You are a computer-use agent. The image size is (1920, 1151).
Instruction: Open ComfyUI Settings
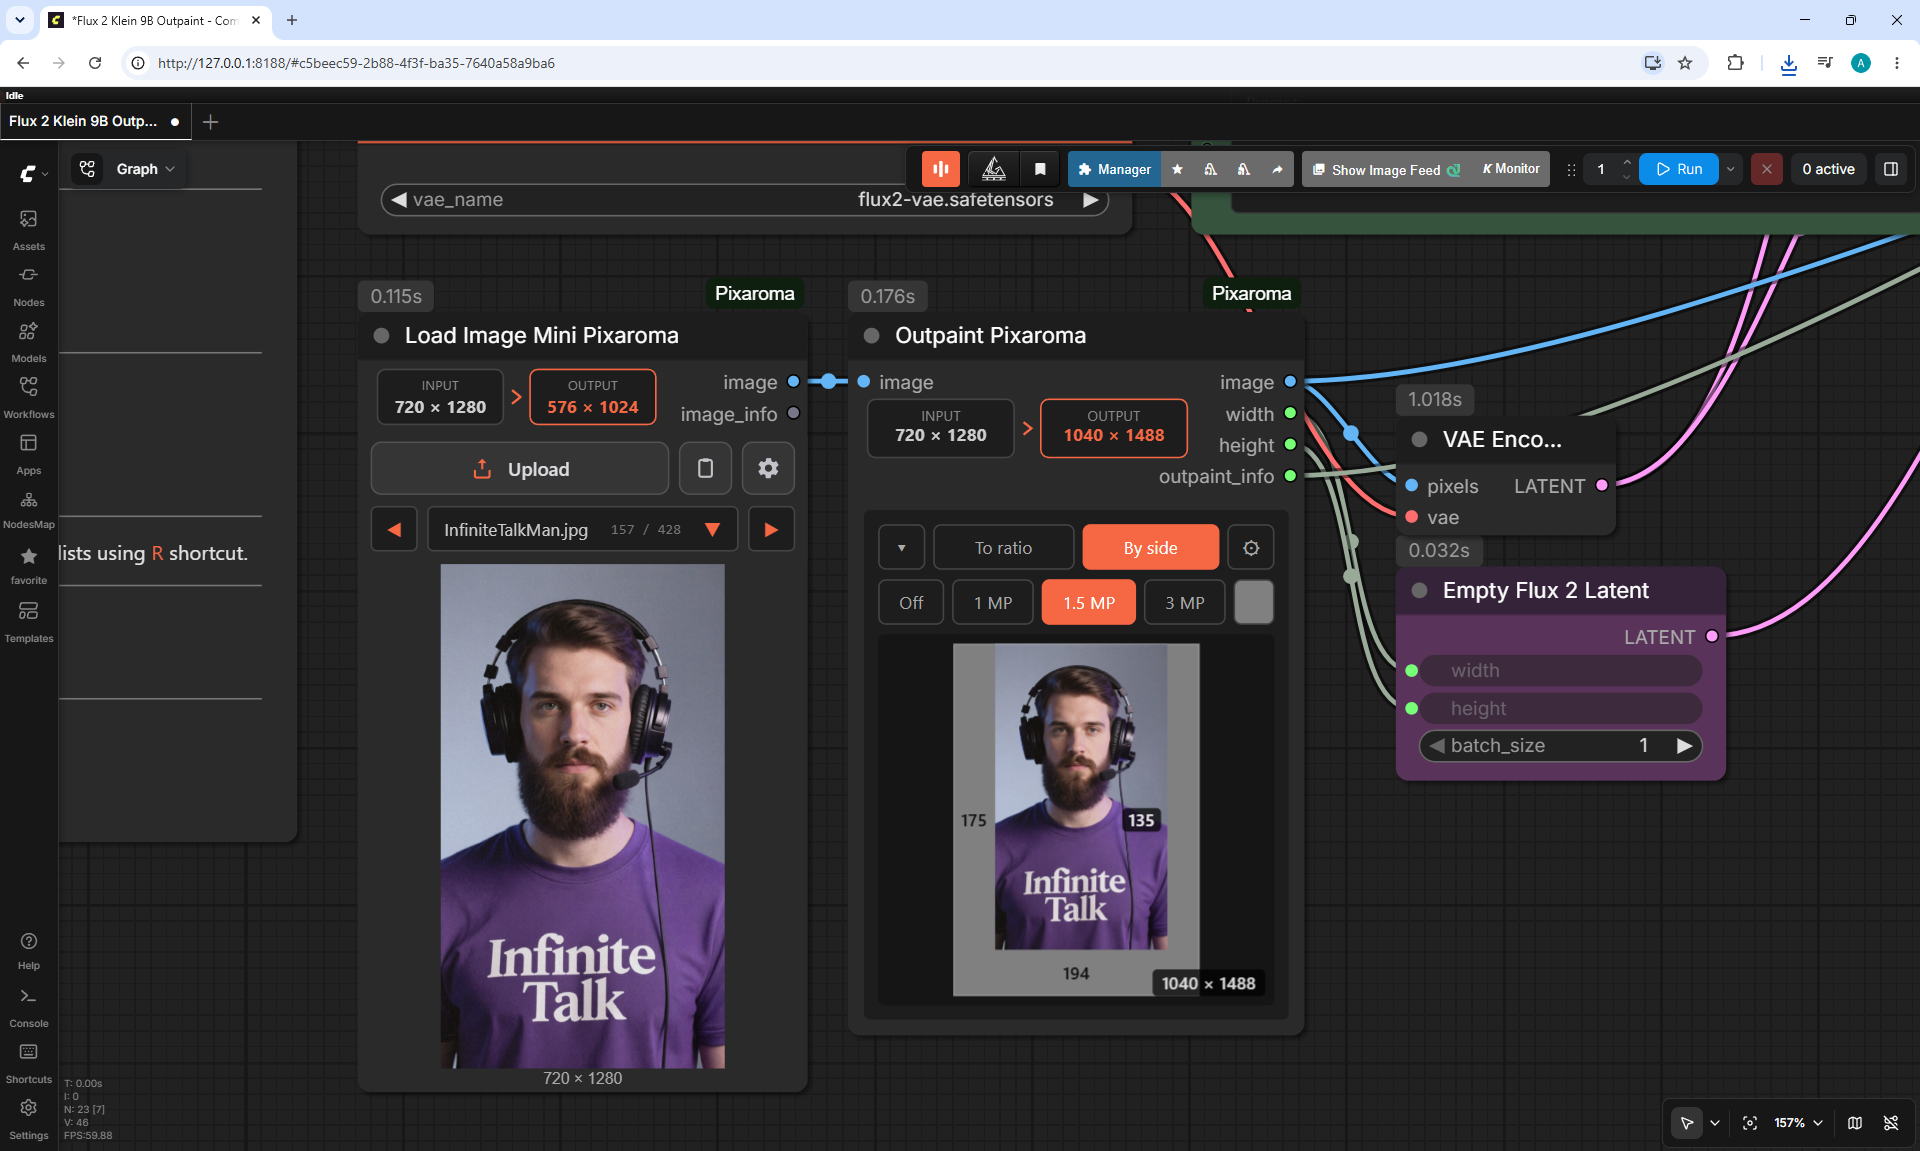(29, 1120)
